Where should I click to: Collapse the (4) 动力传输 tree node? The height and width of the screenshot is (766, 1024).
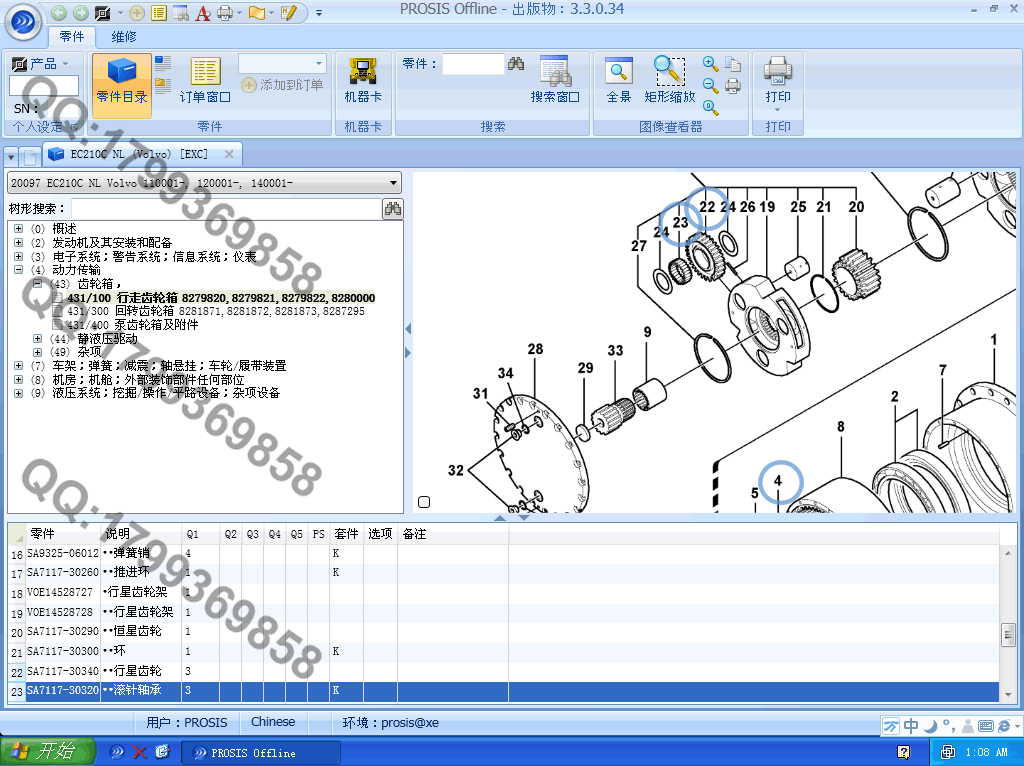tap(18, 270)
